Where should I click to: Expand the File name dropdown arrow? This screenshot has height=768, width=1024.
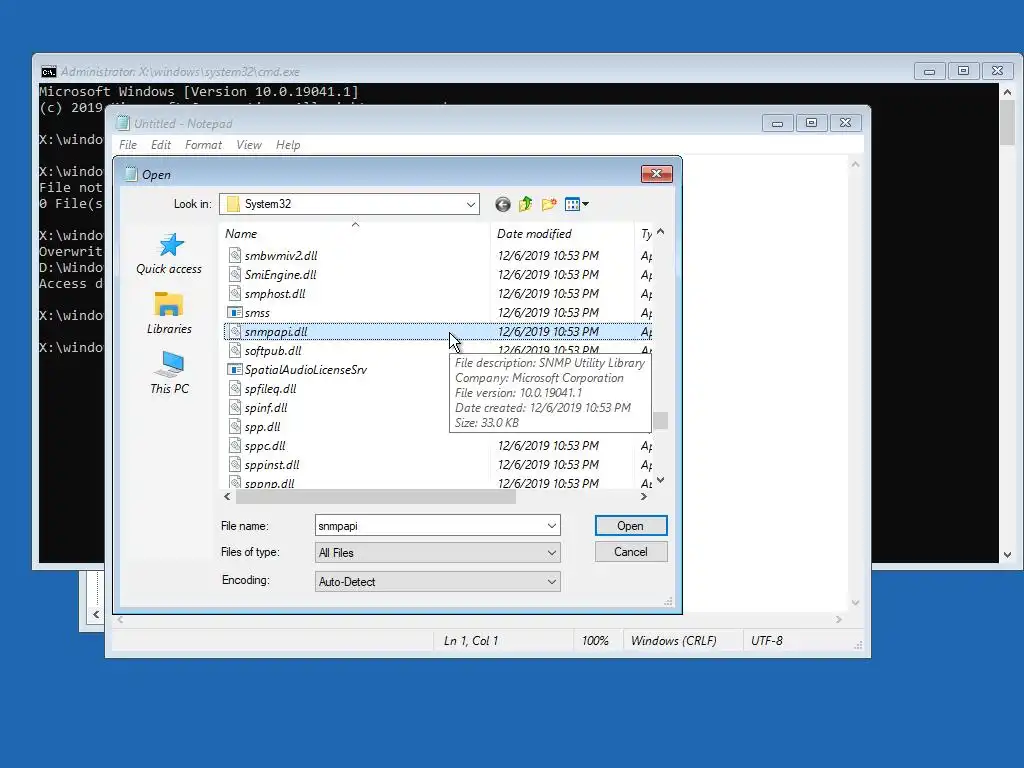coord(552,526)
